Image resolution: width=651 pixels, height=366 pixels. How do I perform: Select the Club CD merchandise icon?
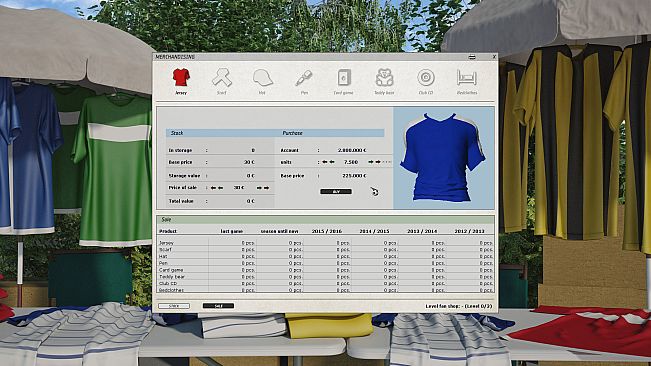(426, 78)
